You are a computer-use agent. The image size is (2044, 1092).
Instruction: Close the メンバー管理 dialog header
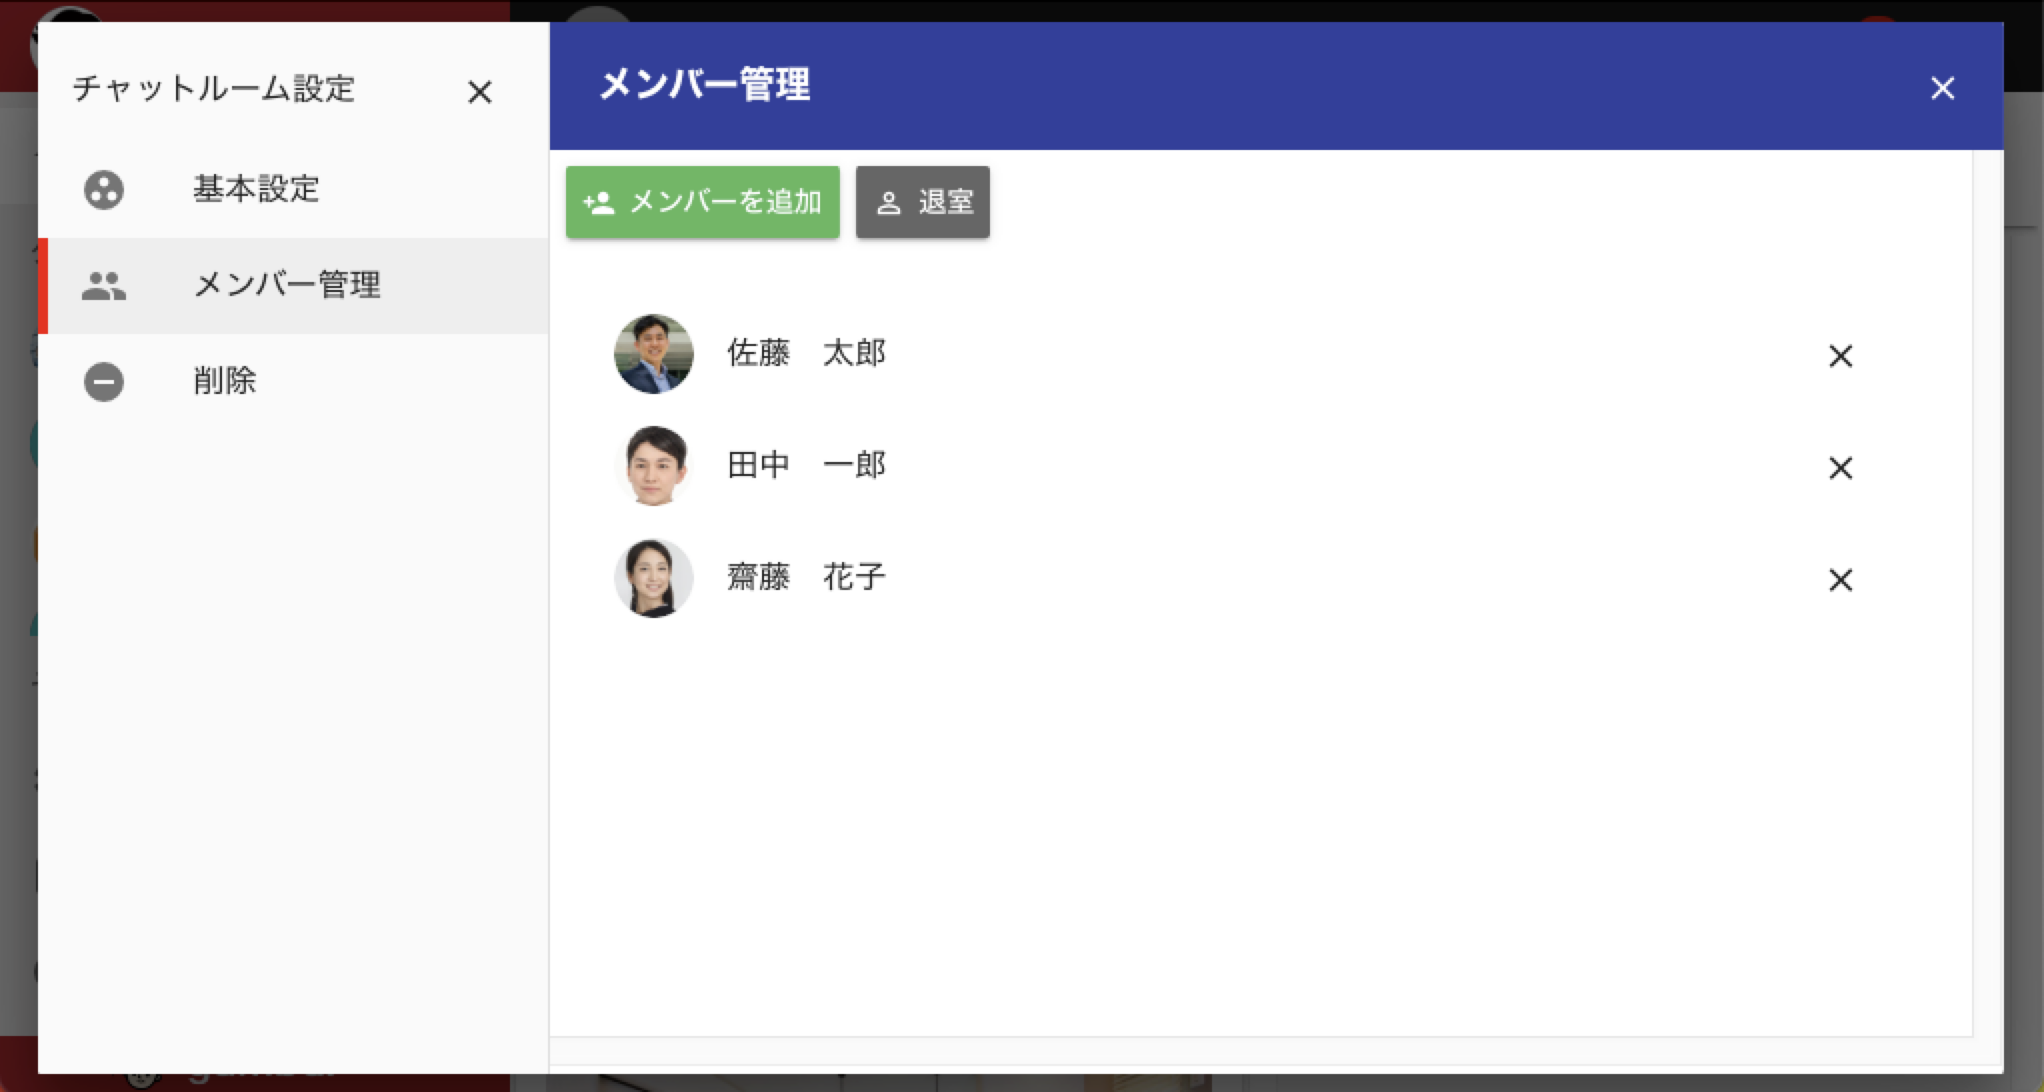coord(1942,88)
